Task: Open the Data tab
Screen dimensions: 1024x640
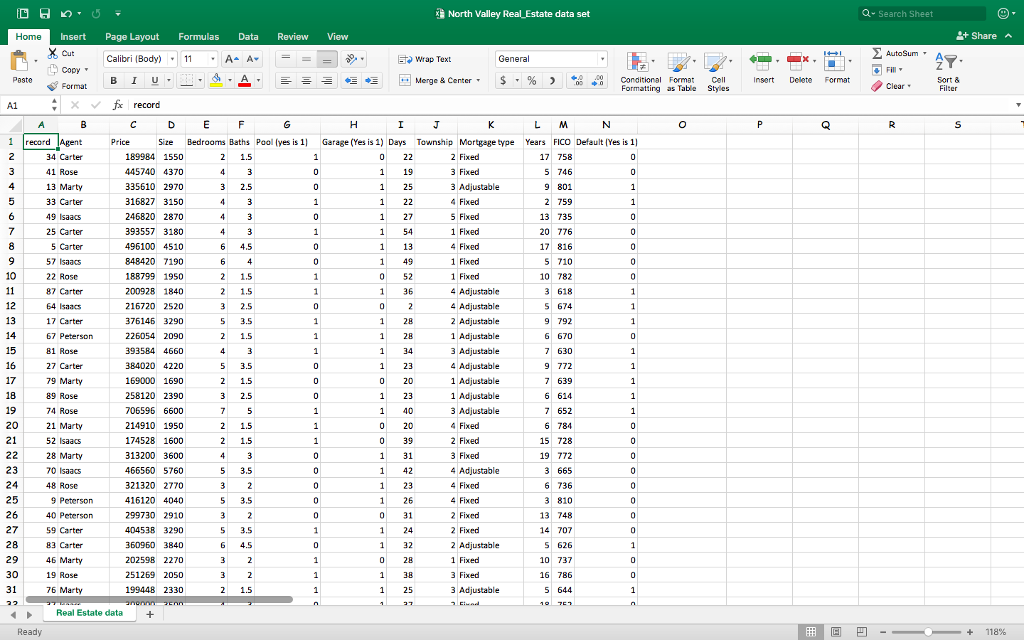Action: point(248,37)
